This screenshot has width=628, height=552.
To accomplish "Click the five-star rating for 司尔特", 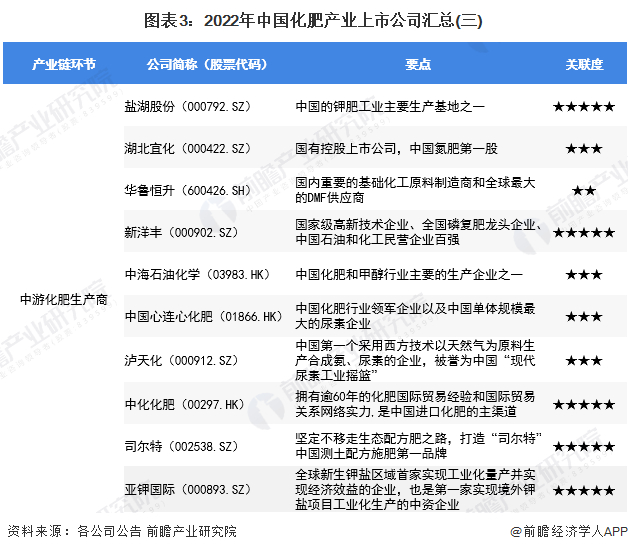I will (x=584, y=446).
